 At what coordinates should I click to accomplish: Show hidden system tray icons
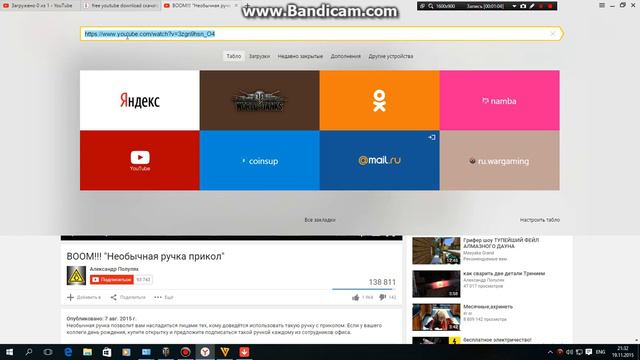coord(550,352)
